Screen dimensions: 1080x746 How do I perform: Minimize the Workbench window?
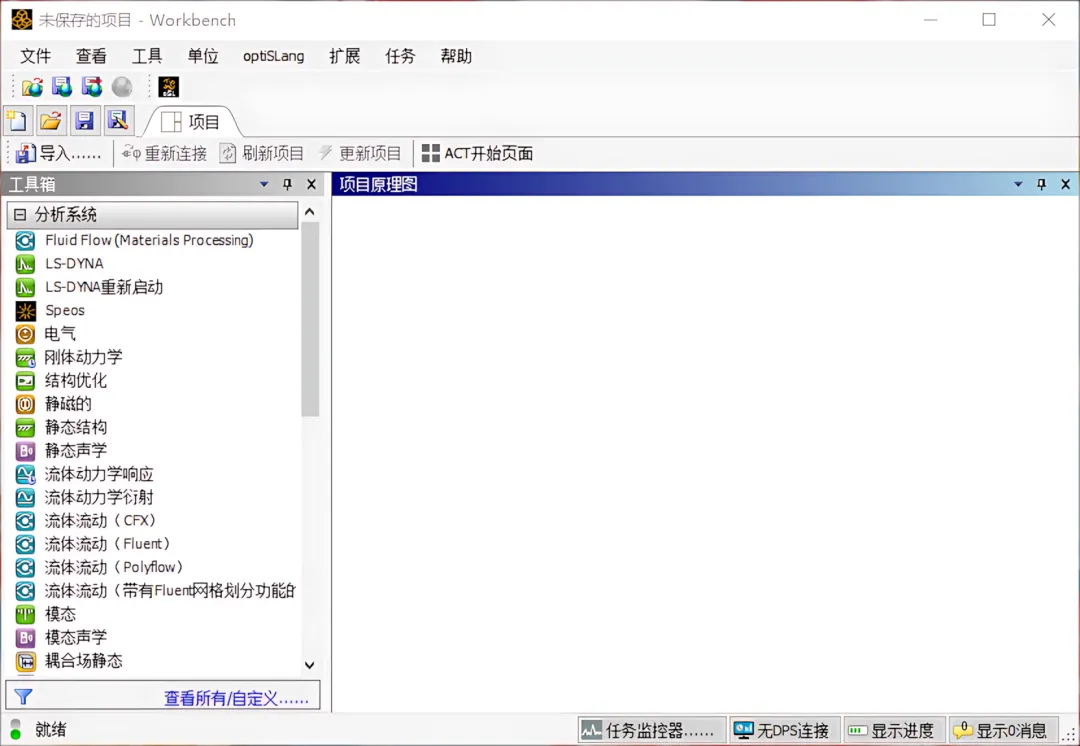[x=931, y=20]
